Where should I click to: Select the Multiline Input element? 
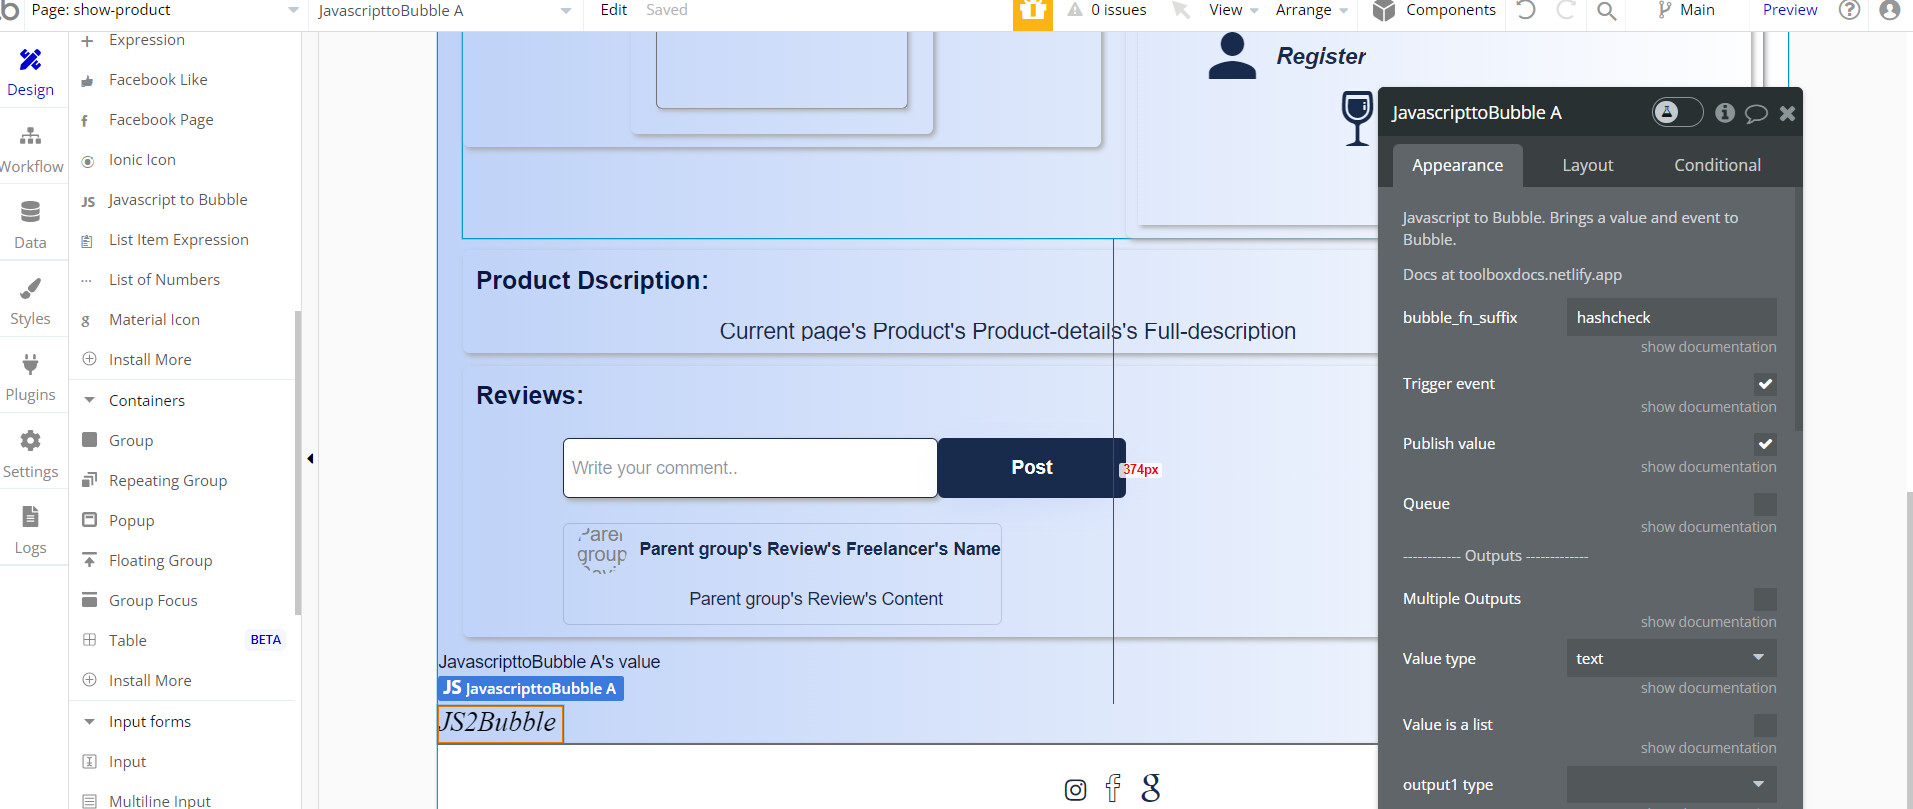tap(159, 801)
